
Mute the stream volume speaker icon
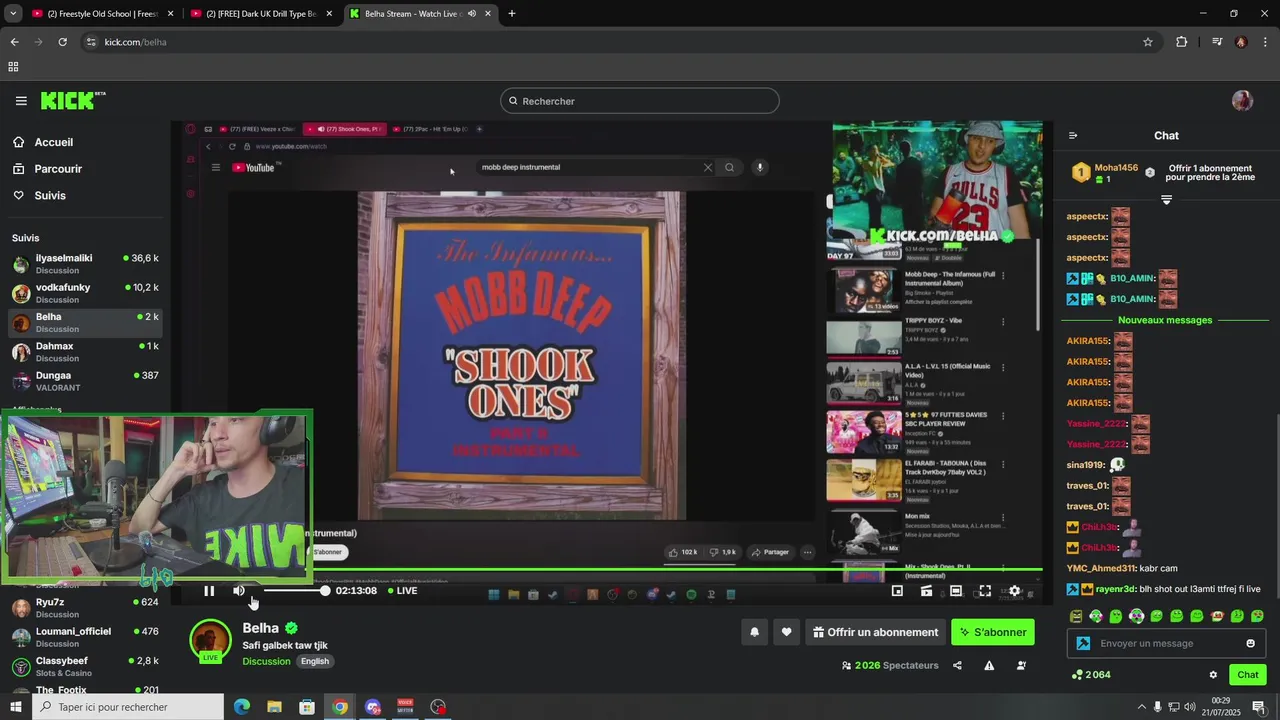pos(239,591)
